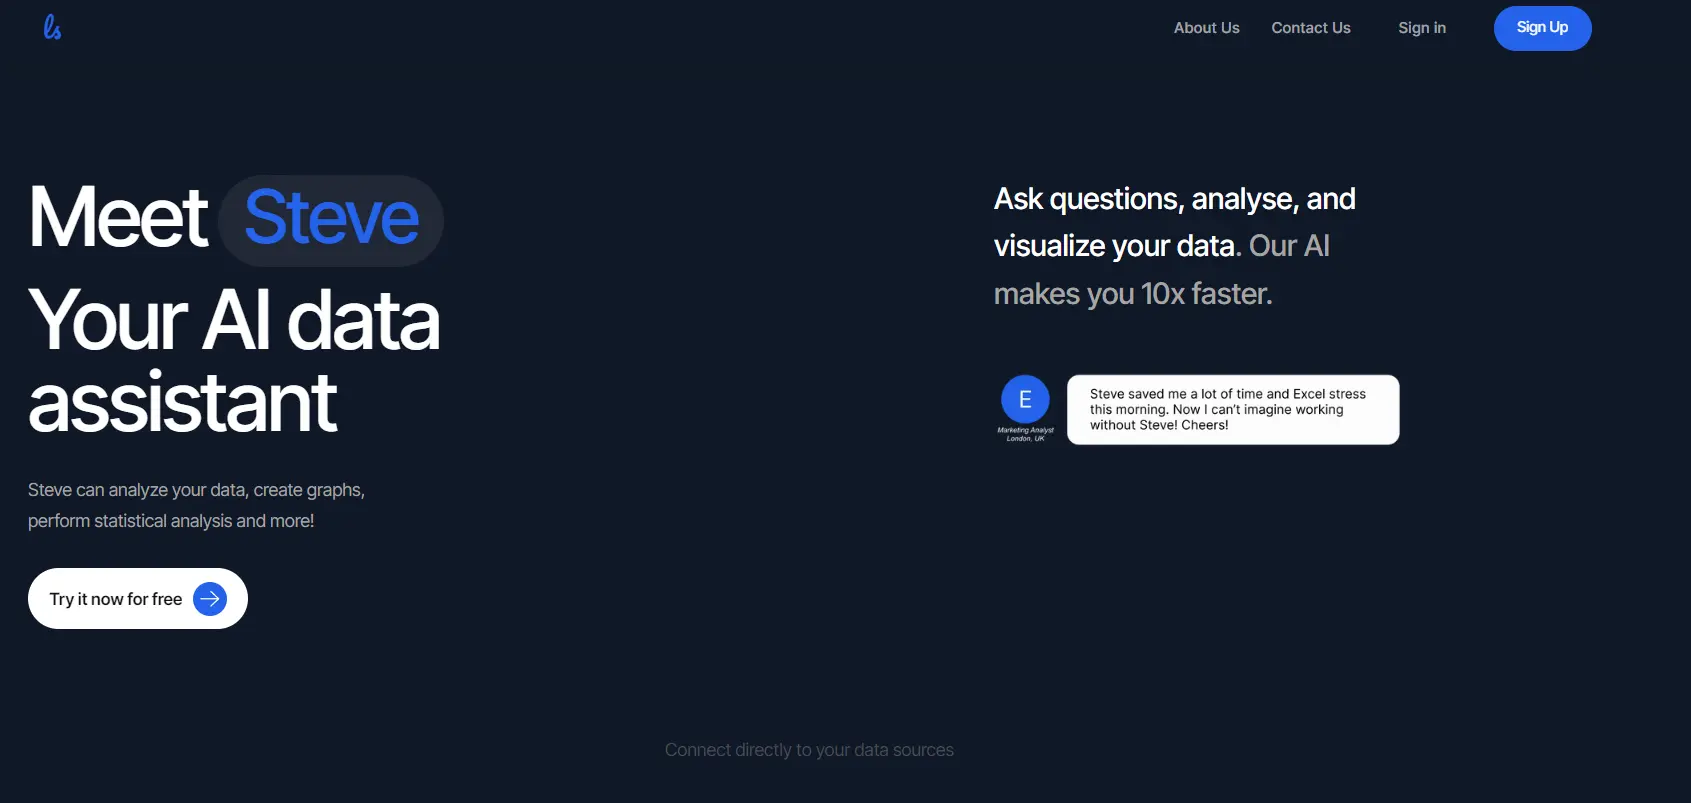Click the testimonial bubble about Excel stress
Image resolution: width=1691 pixels, height=803 pixels.
[1233, 410]
